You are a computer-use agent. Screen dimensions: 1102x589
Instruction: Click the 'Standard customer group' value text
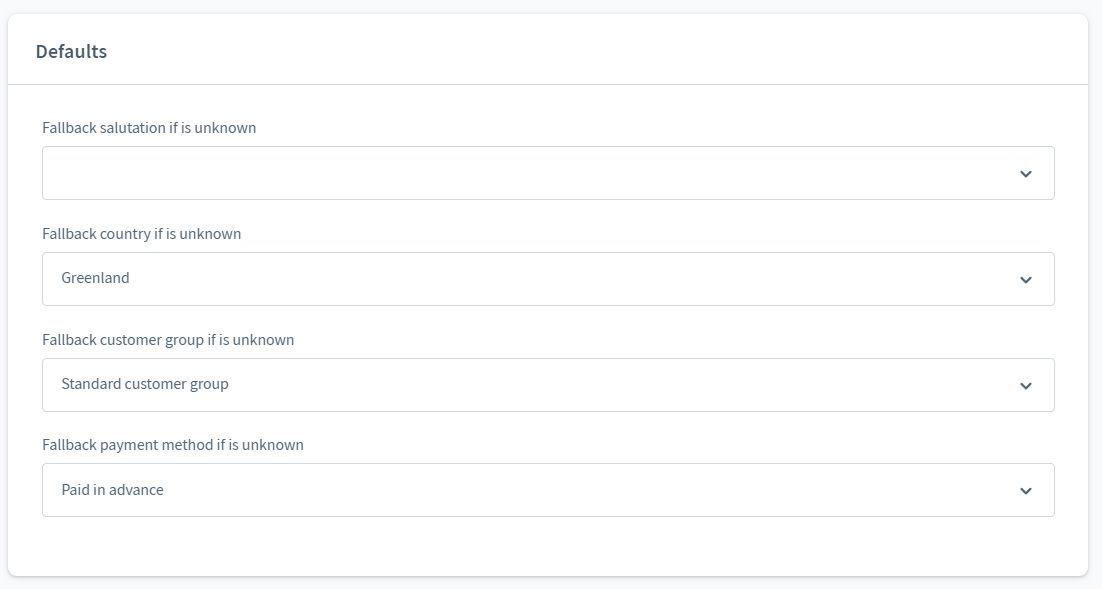tap(145, 384)
